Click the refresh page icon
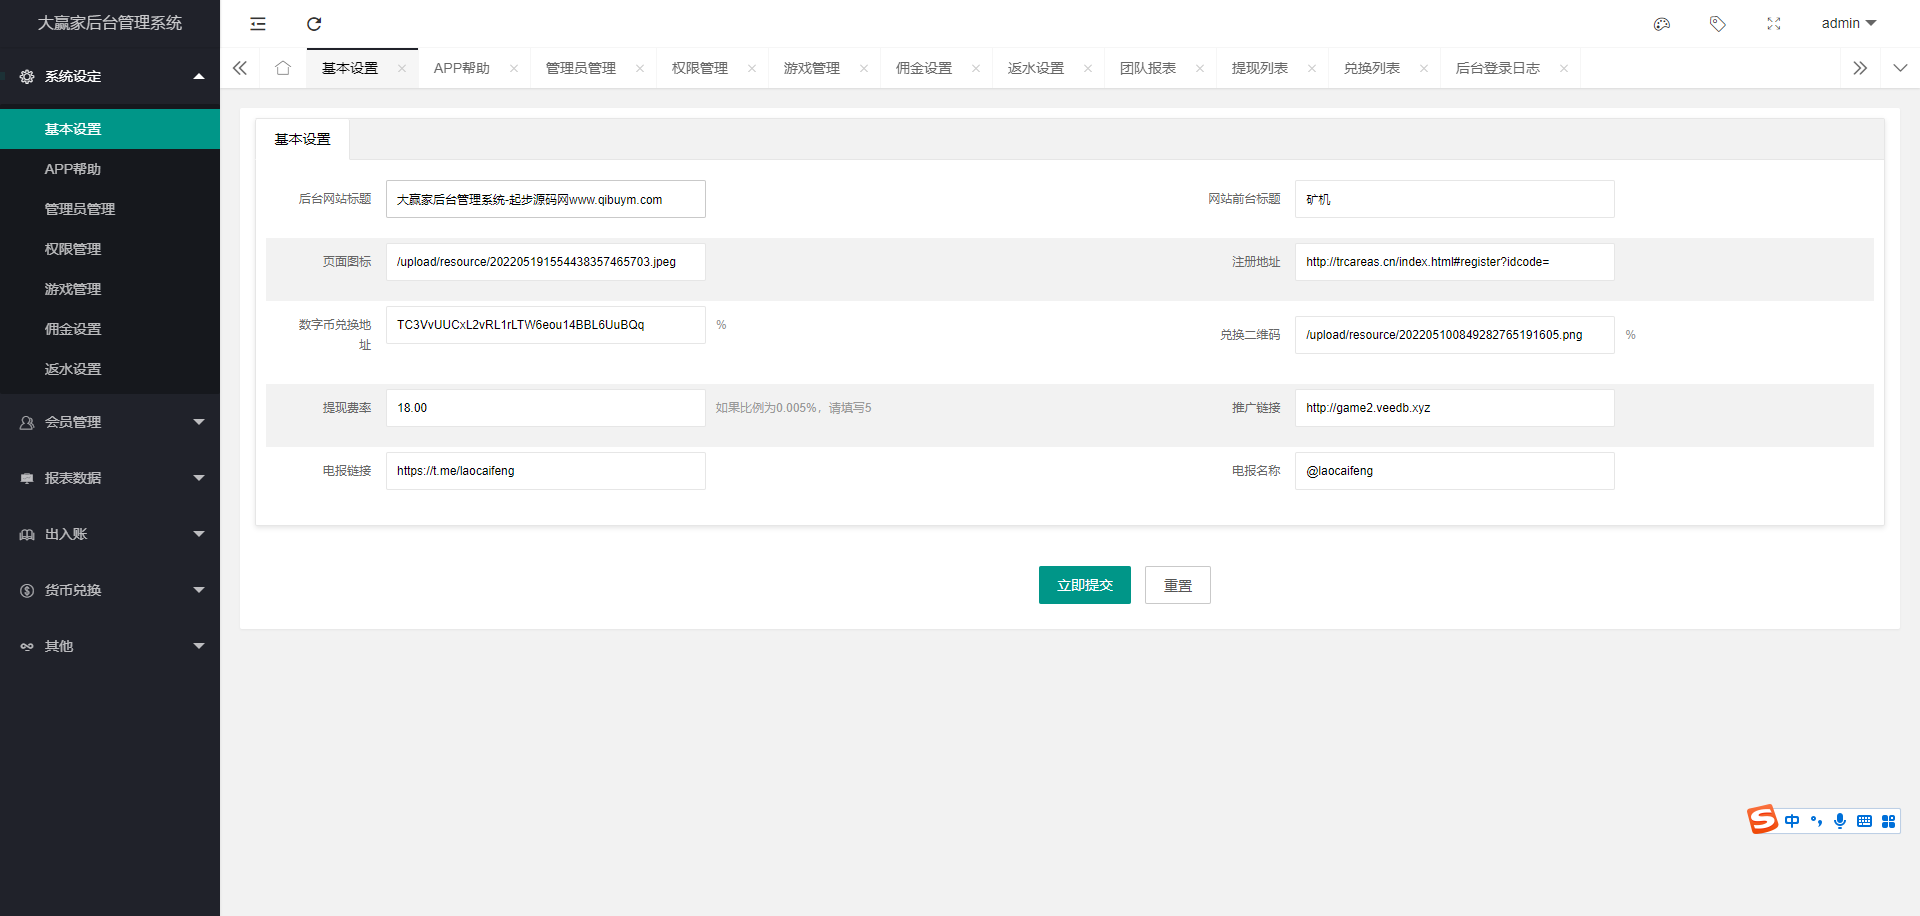Viewport: 1920px width, 916px height. point(314,24)
